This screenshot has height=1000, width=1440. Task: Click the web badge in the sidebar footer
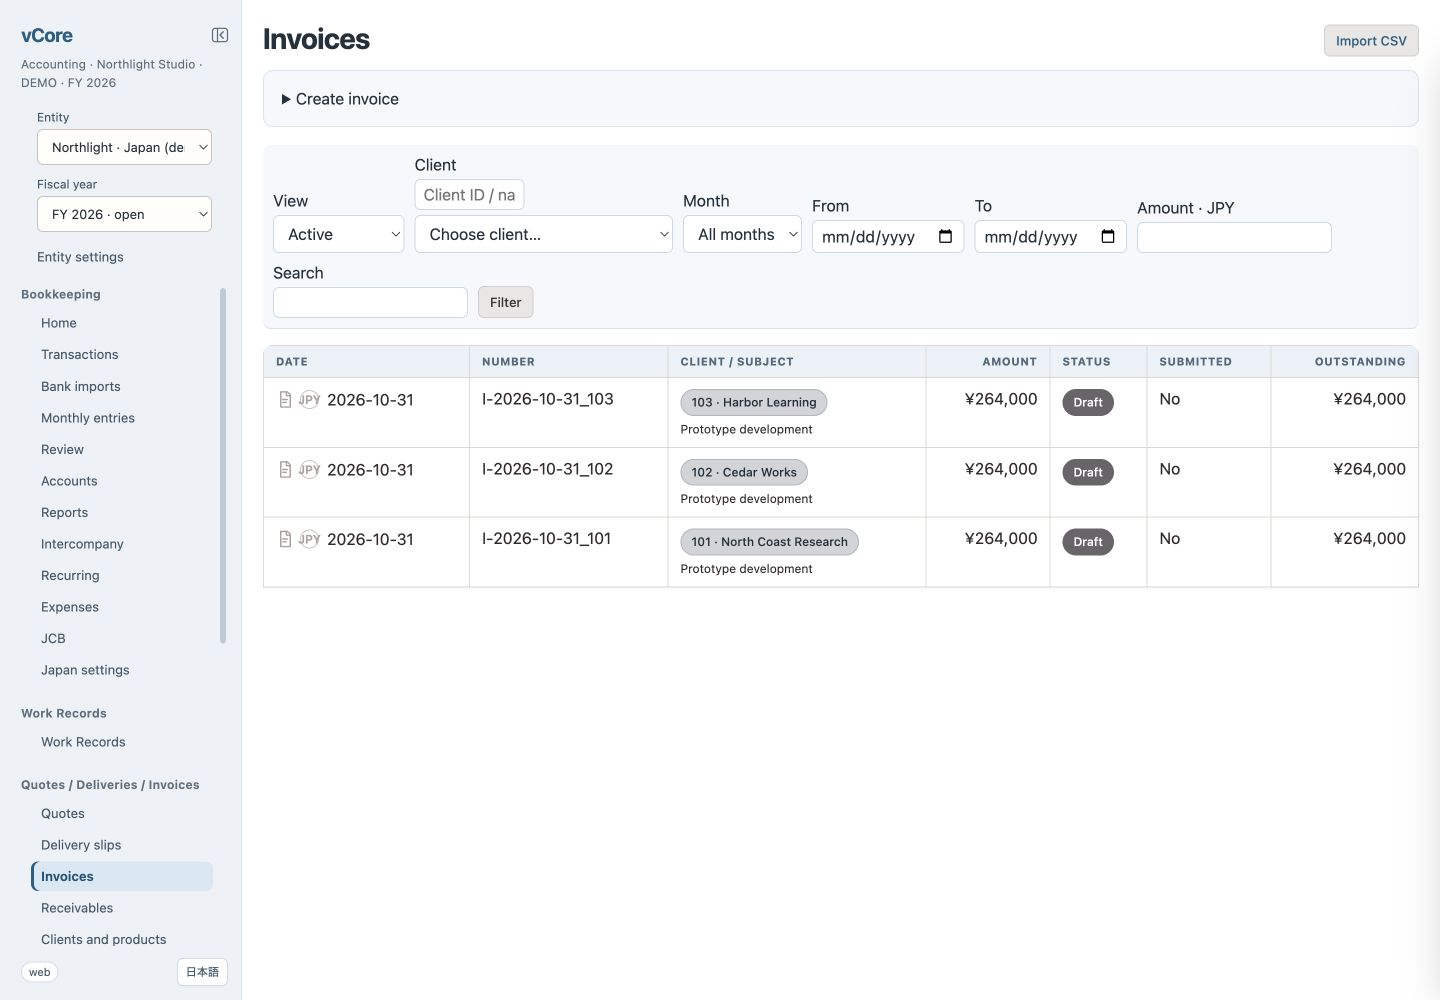click(39, 972)
